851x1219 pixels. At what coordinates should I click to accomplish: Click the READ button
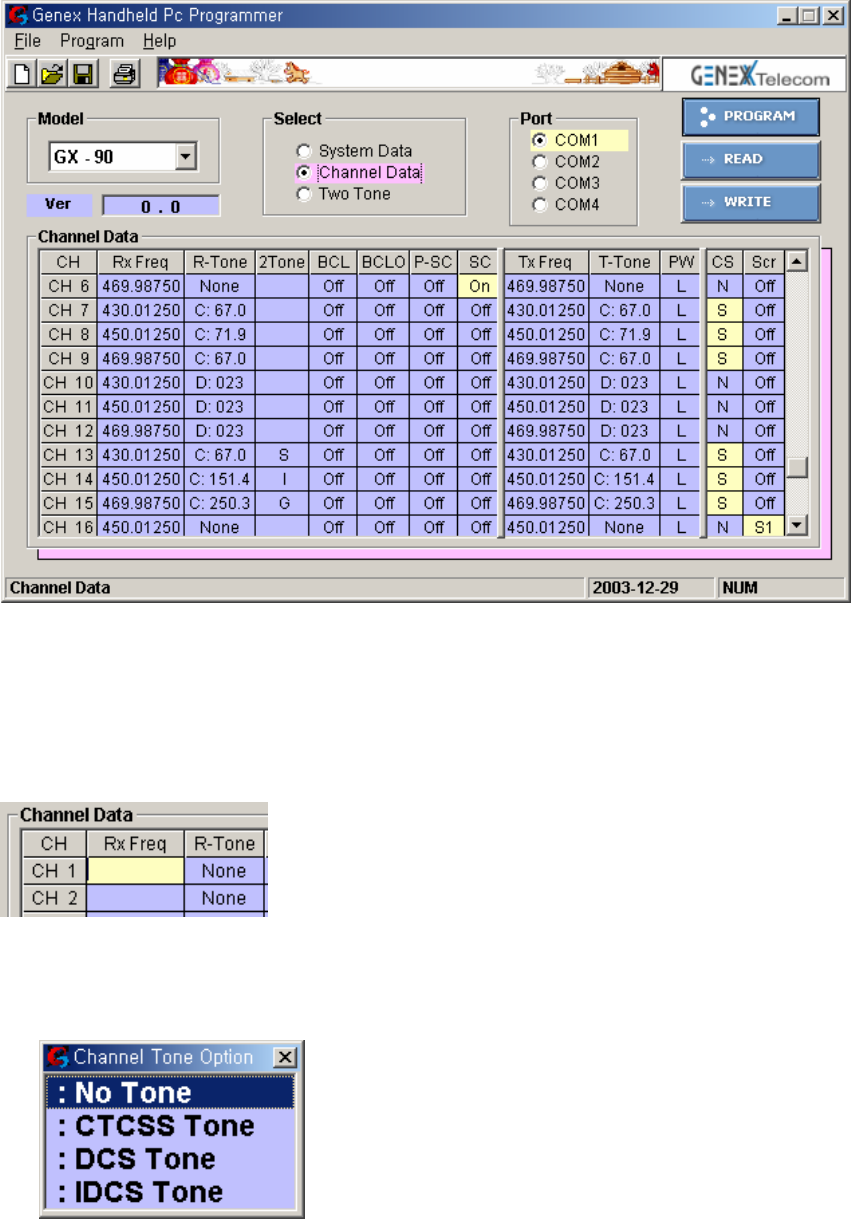[x=751, y=159]
